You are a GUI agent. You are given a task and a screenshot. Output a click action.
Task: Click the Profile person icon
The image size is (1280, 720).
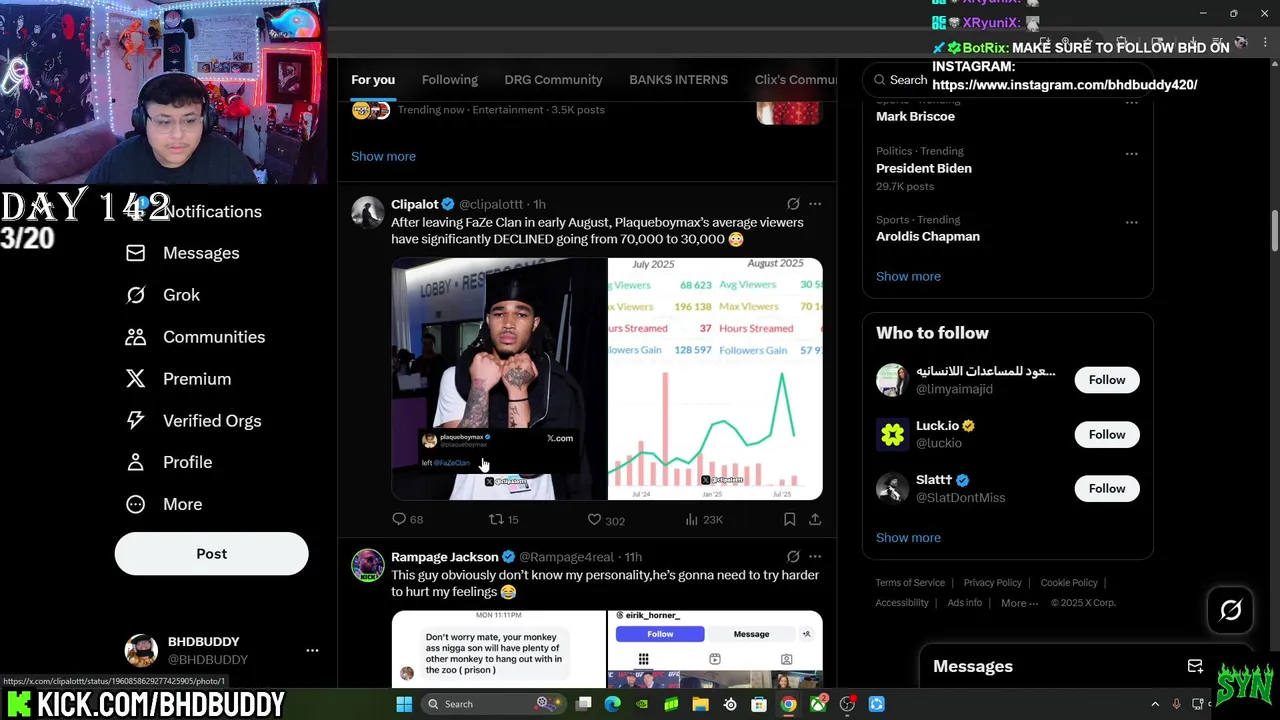[136, 462]
